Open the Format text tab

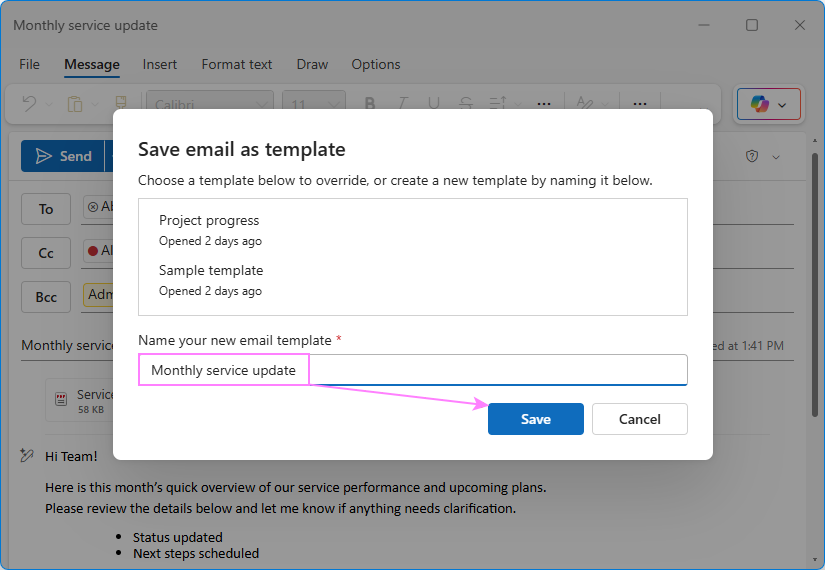[237, 64]
